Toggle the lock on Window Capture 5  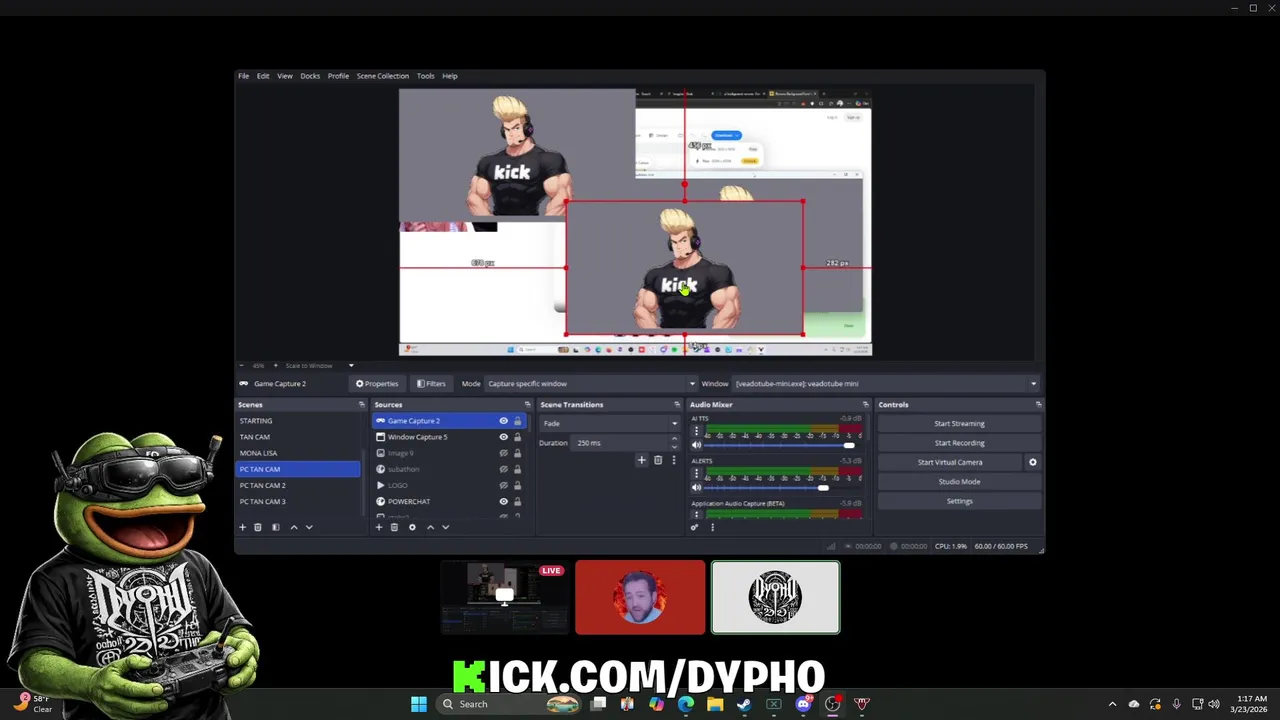point(517,437)
